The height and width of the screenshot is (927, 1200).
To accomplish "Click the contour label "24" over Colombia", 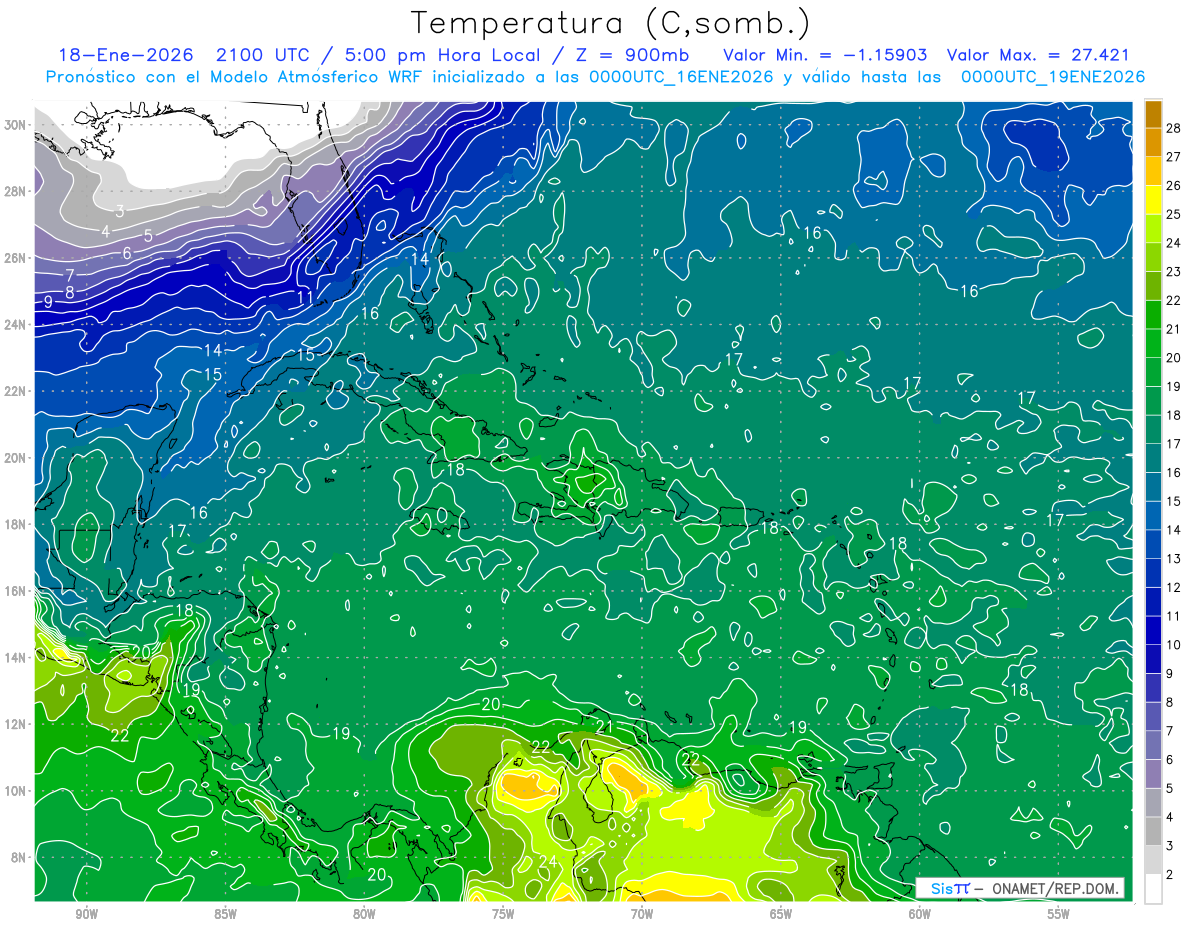I will pos(548,862).
